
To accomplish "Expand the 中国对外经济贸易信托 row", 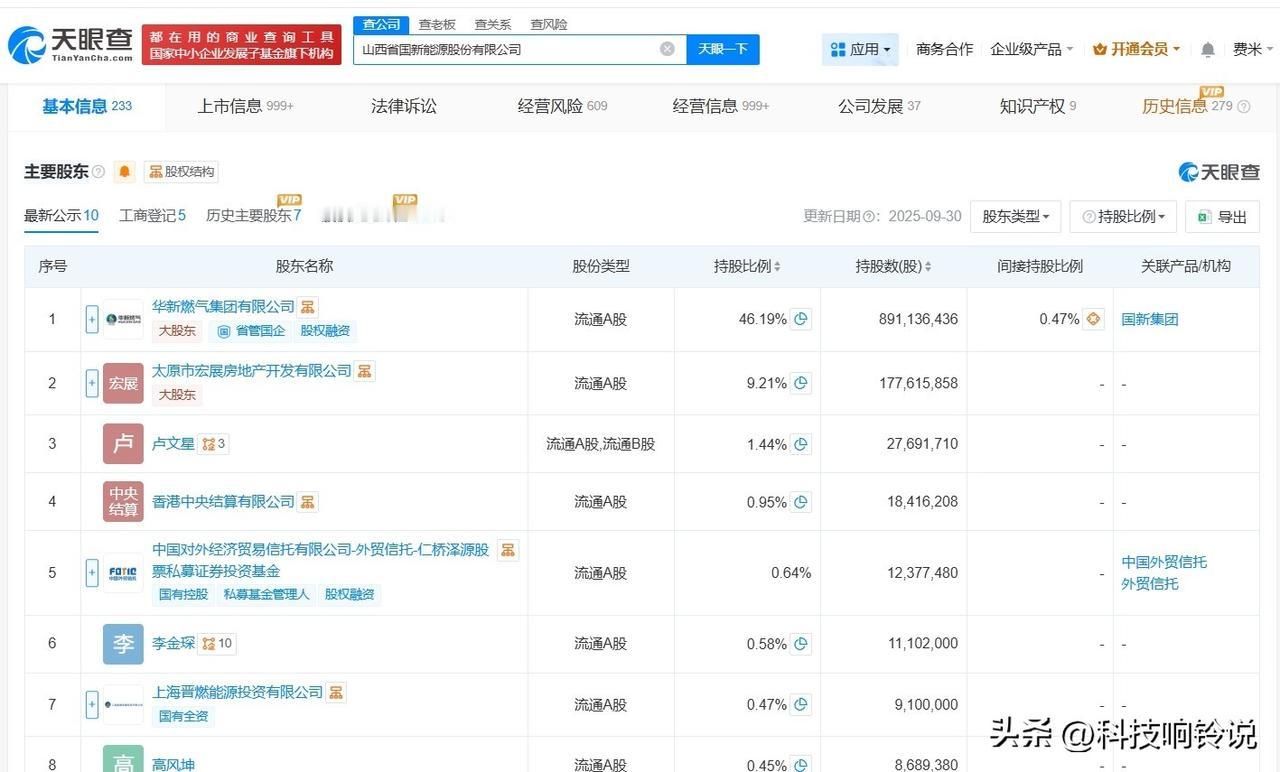I will point(92,573).
